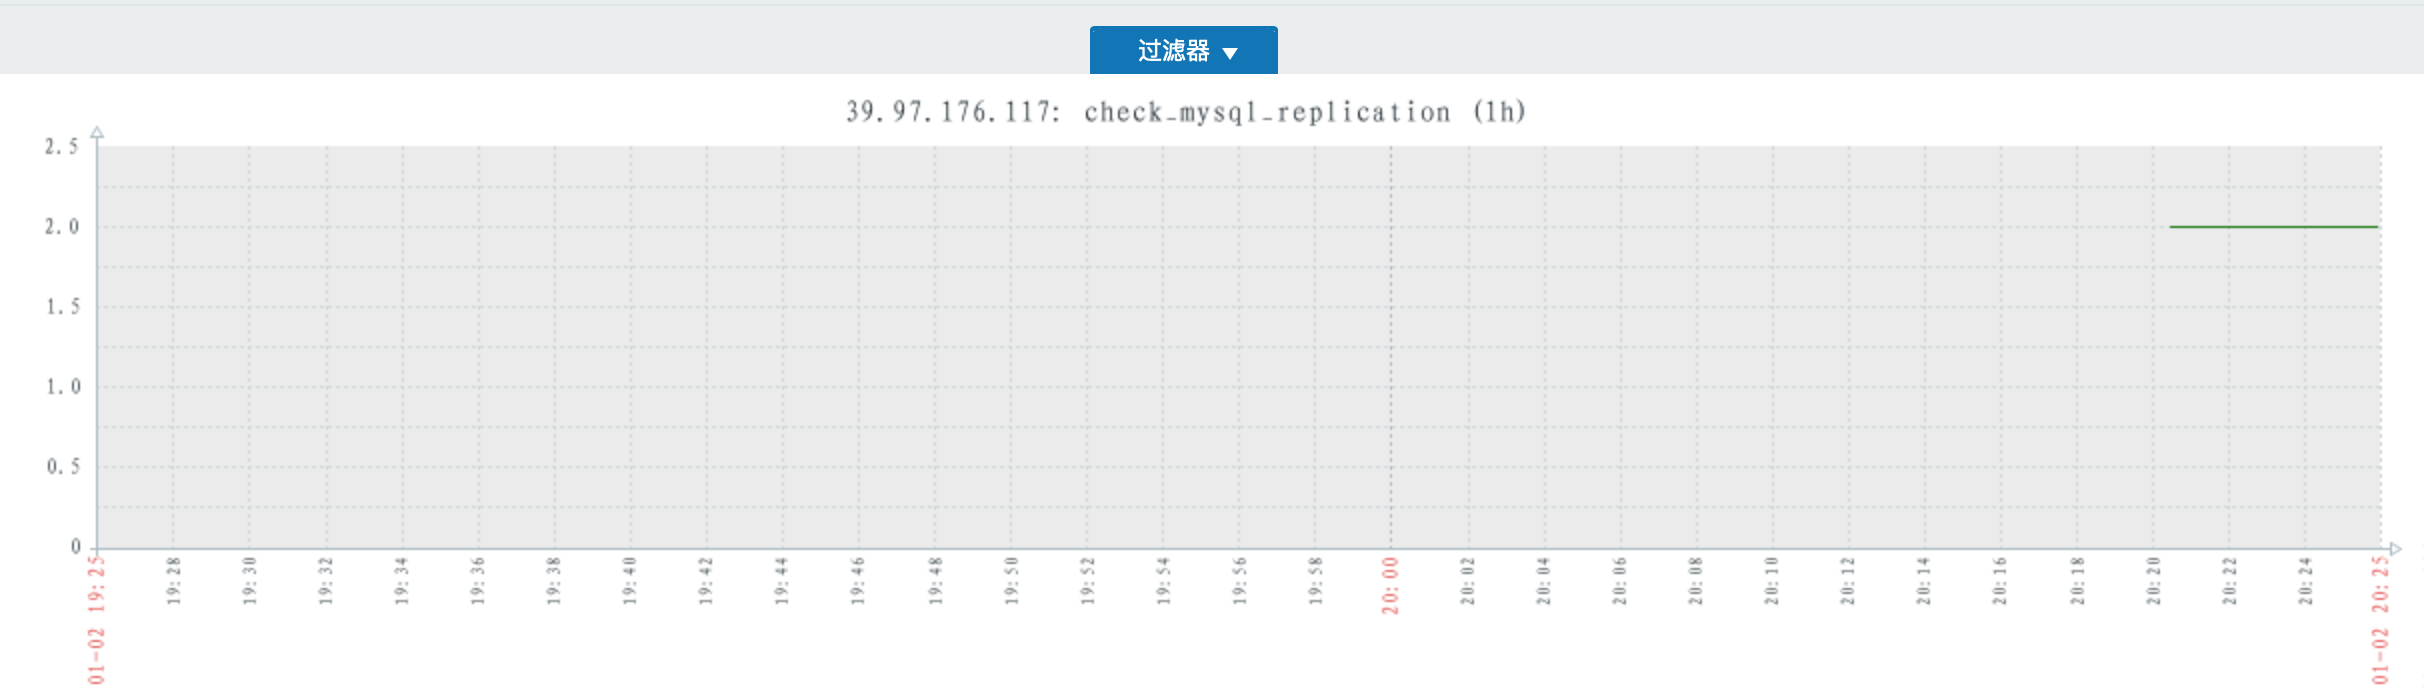The image size is (2424, 694).
Task: Click the 2.0 y-axis value
Action: click(x=61, y=227)
